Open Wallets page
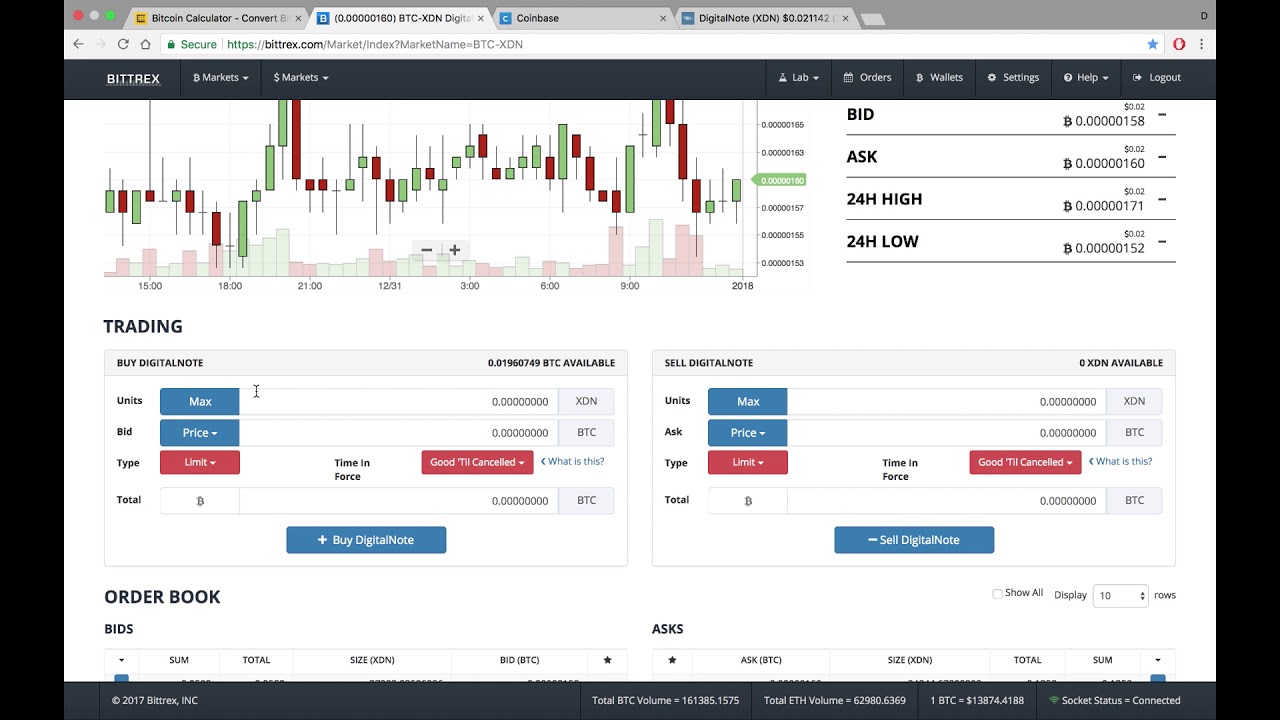Image resolution: width=1280 pixels, height=720 pixels. point(940,78)
